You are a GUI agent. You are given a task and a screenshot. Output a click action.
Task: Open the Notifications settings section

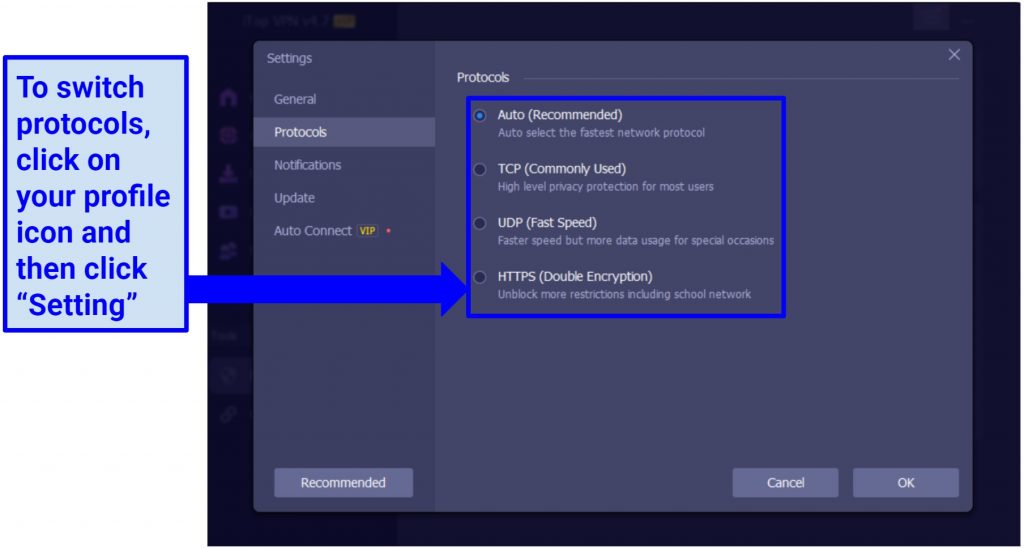[x=344, y=165]
